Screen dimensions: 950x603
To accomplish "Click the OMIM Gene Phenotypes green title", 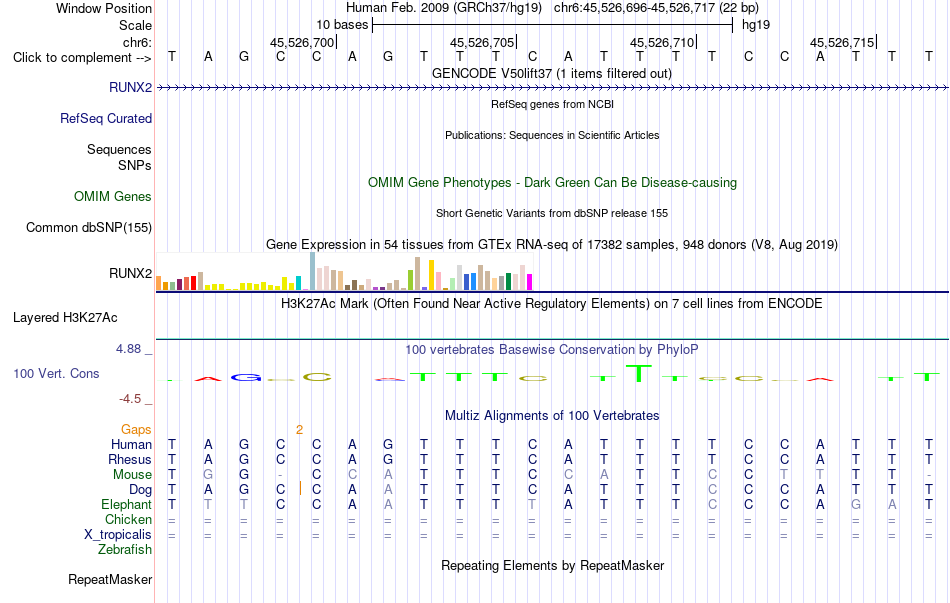I will (x=552, y=182).
